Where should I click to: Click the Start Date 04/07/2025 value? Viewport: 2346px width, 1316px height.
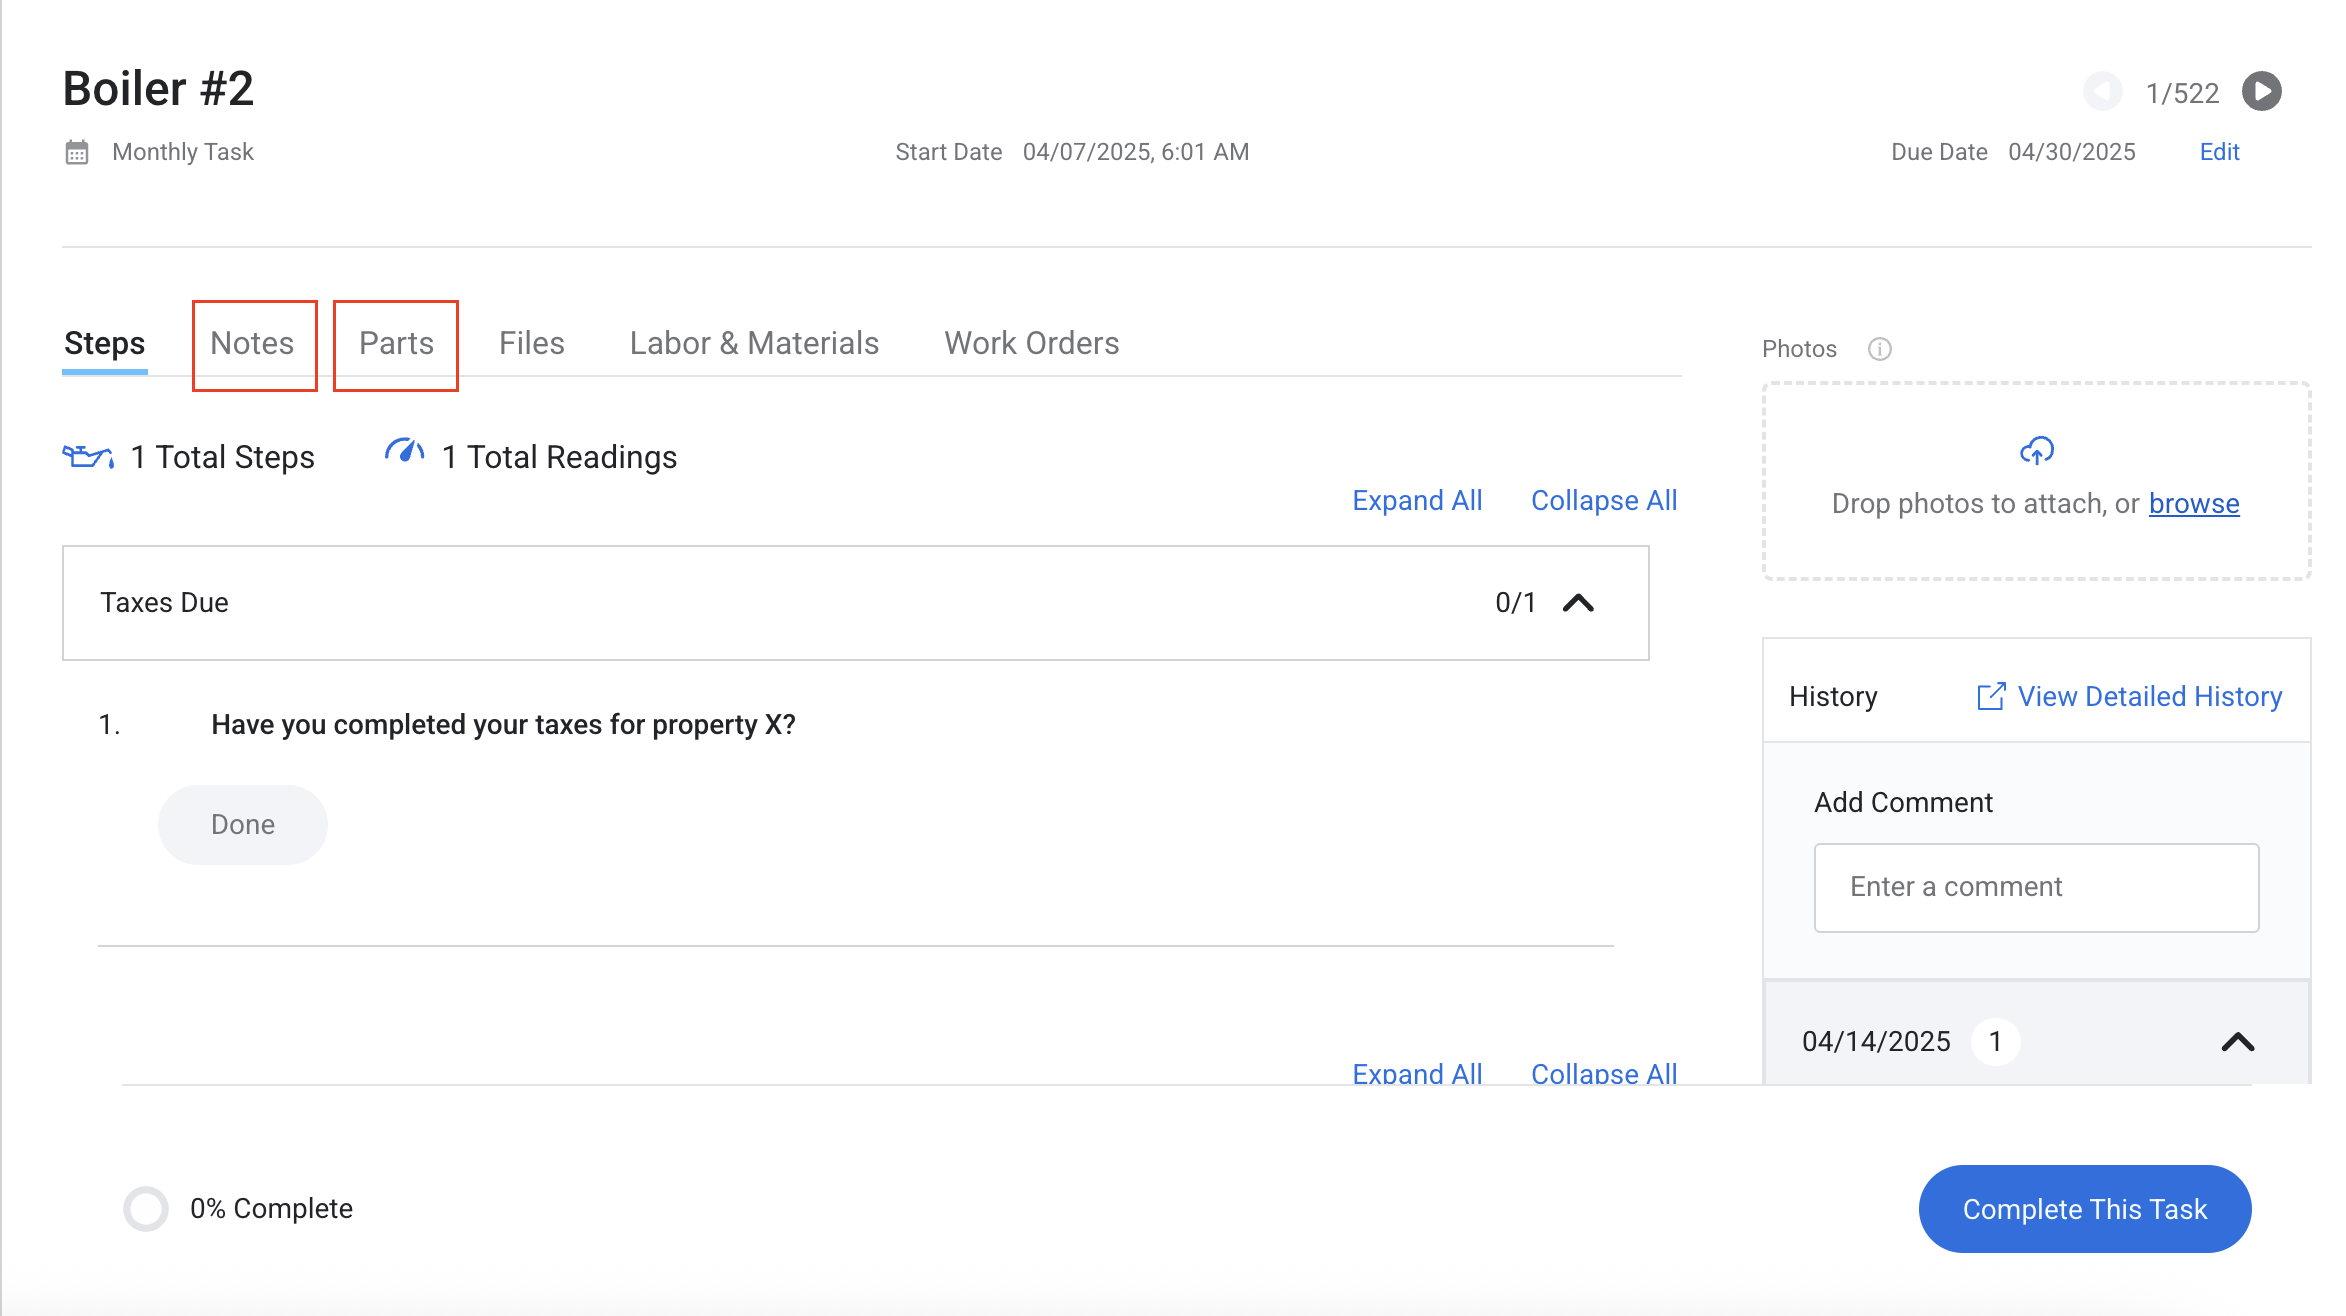click(x=1136, y=152)
